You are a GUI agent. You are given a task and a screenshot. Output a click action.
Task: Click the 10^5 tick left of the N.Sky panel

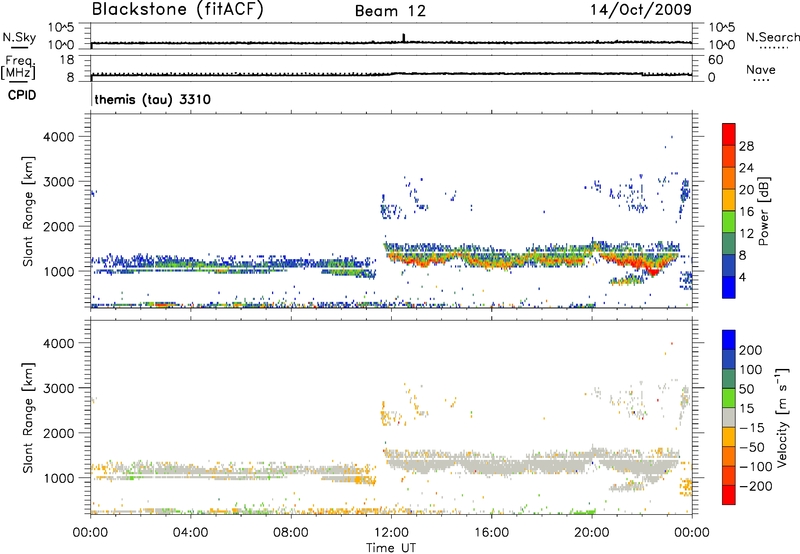[61, 27]
